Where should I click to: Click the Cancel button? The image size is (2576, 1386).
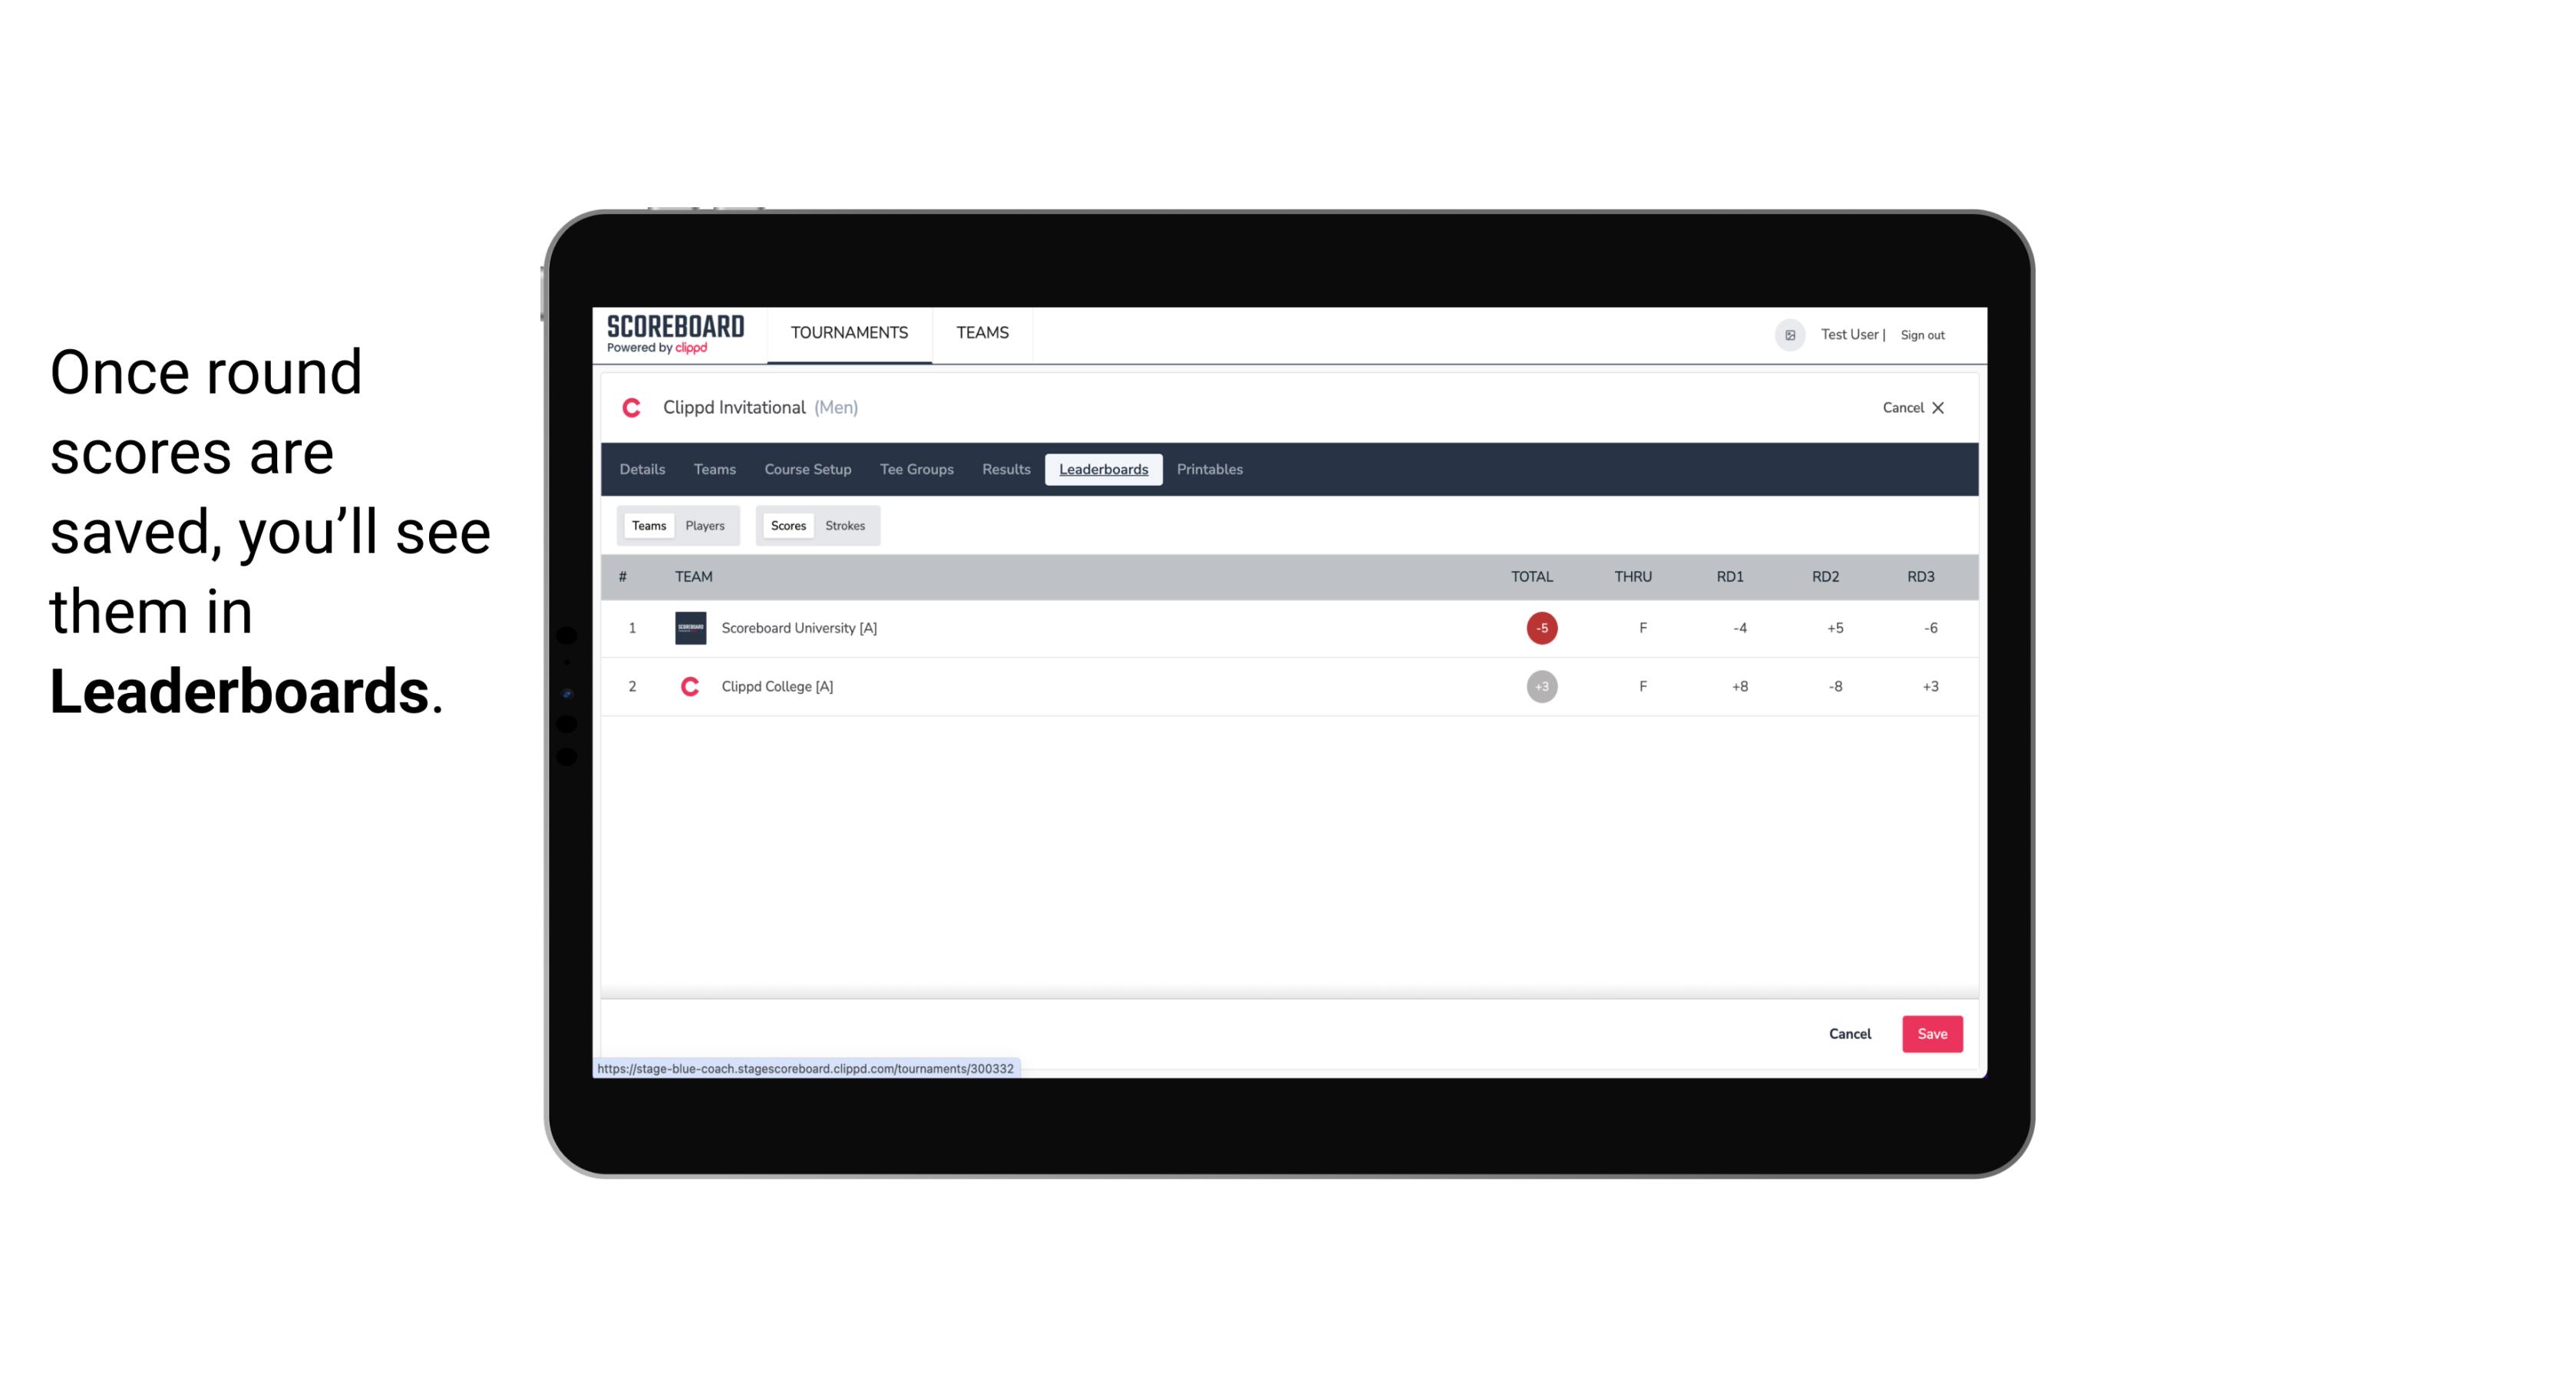1849,1033
